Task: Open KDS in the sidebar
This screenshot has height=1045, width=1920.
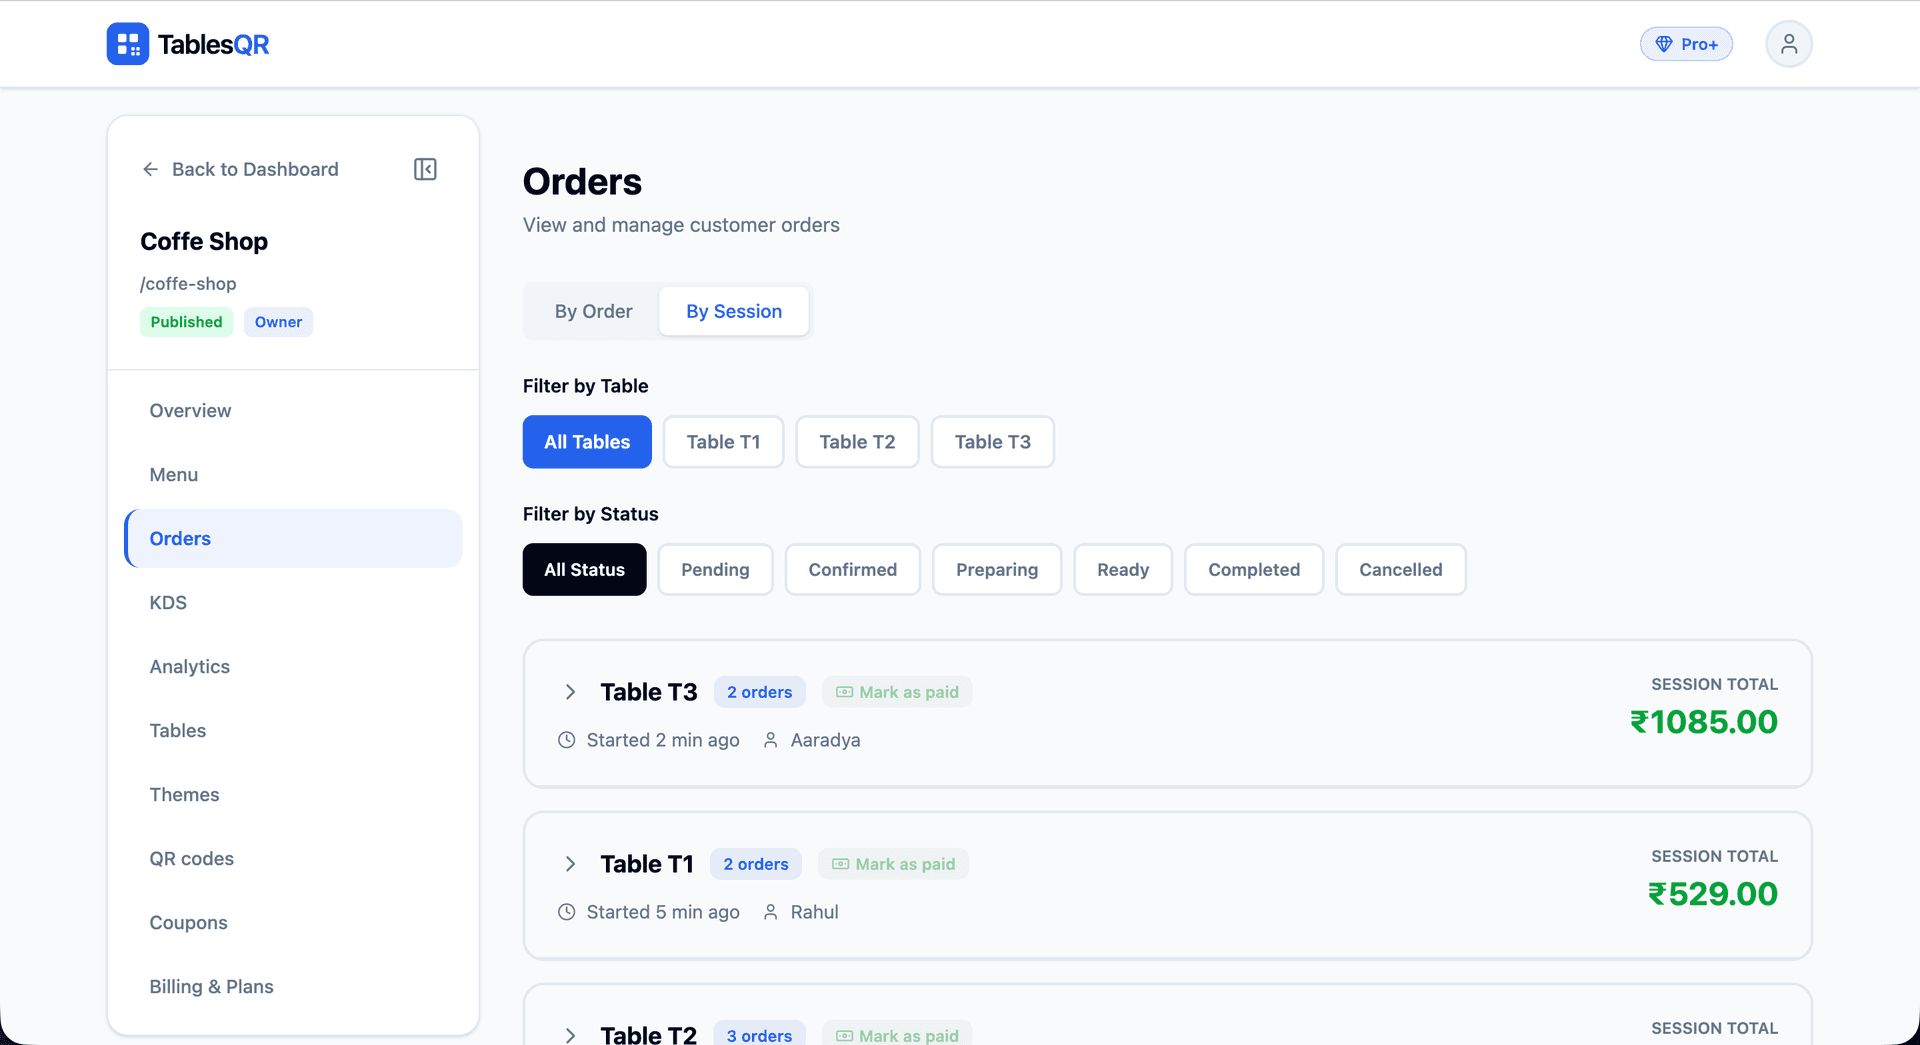Action: (293, 603)
